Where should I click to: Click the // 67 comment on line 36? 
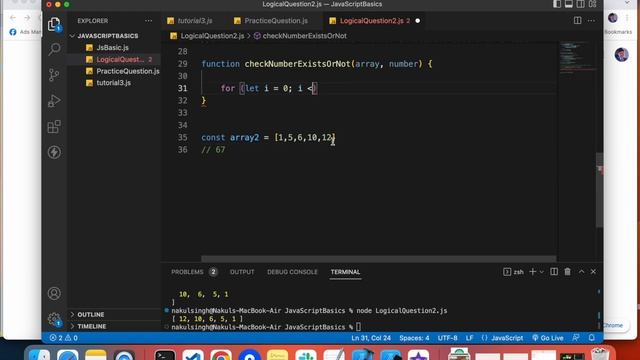point(213,150)
